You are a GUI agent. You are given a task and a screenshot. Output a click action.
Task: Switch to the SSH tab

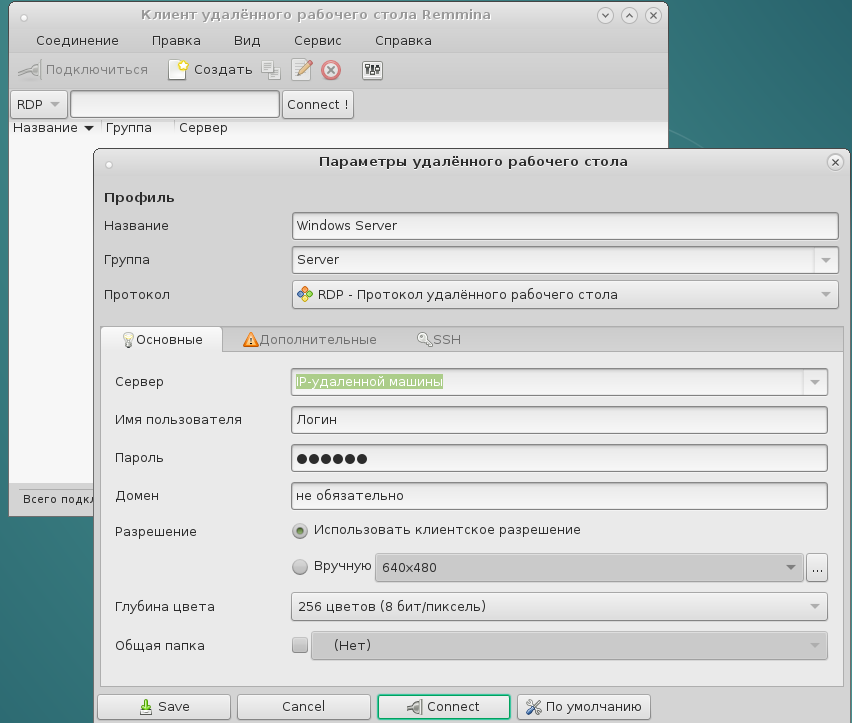pos(439,340)
